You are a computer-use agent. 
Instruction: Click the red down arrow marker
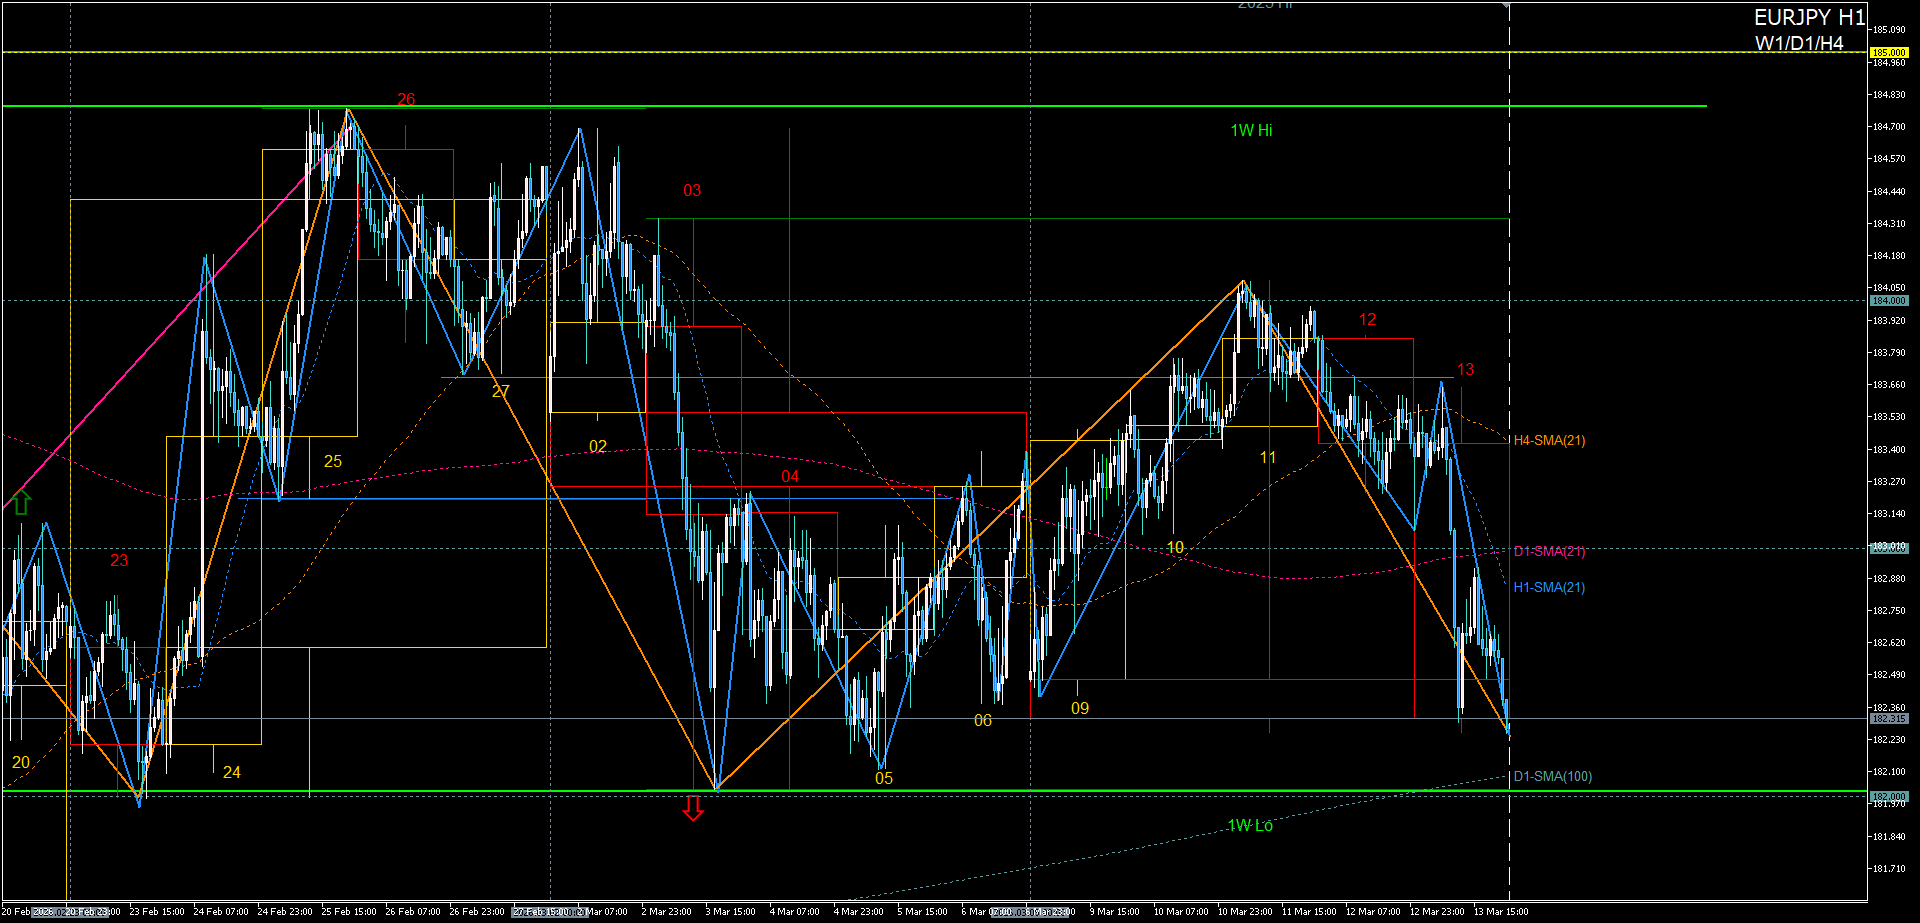[693, 808]
